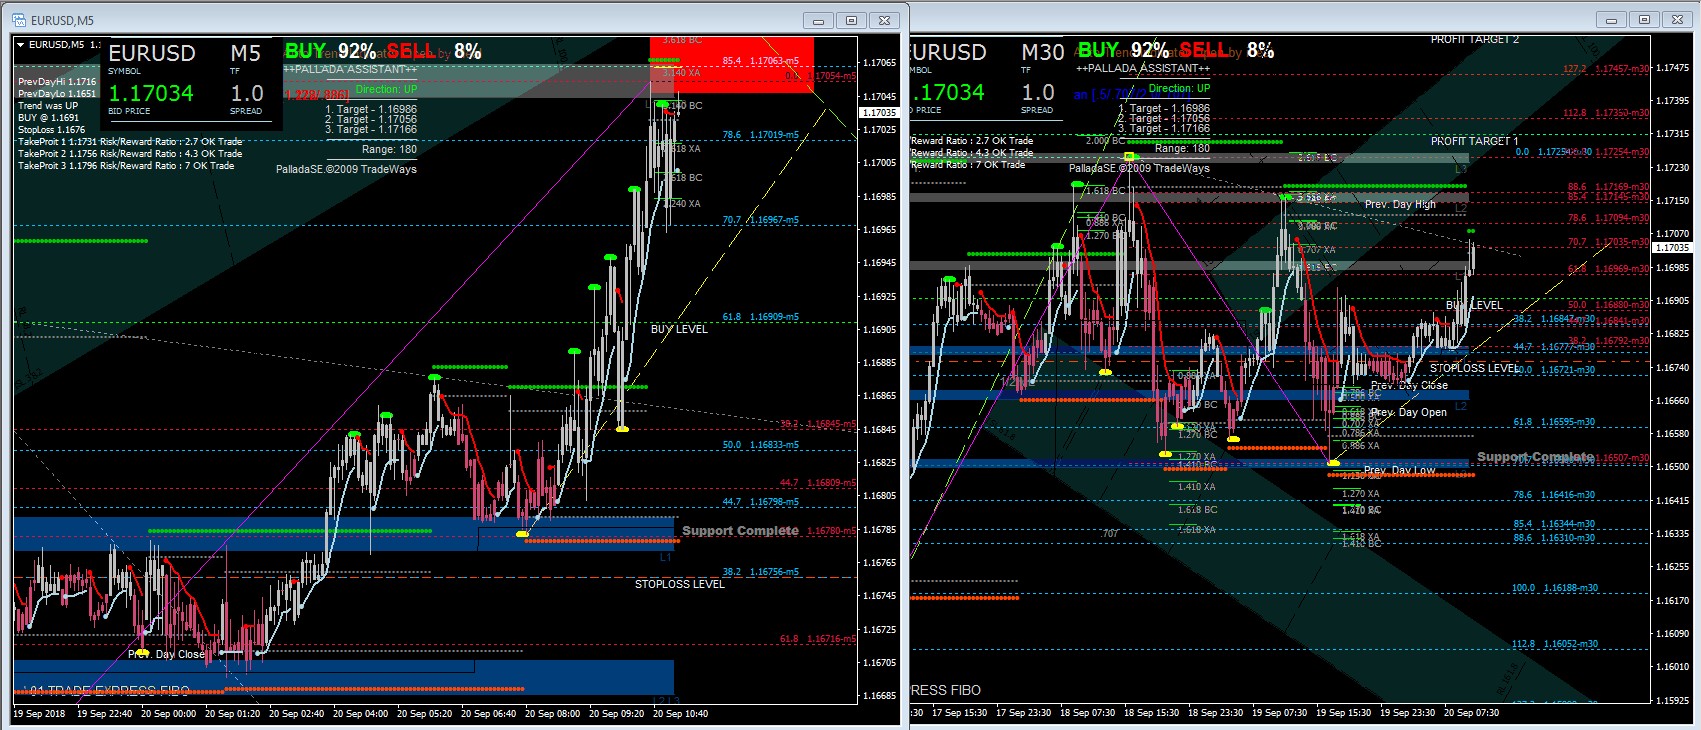
Task: Click the '44.7 1.16798-m5' Fibonacci label
Action: click(761, 502)
